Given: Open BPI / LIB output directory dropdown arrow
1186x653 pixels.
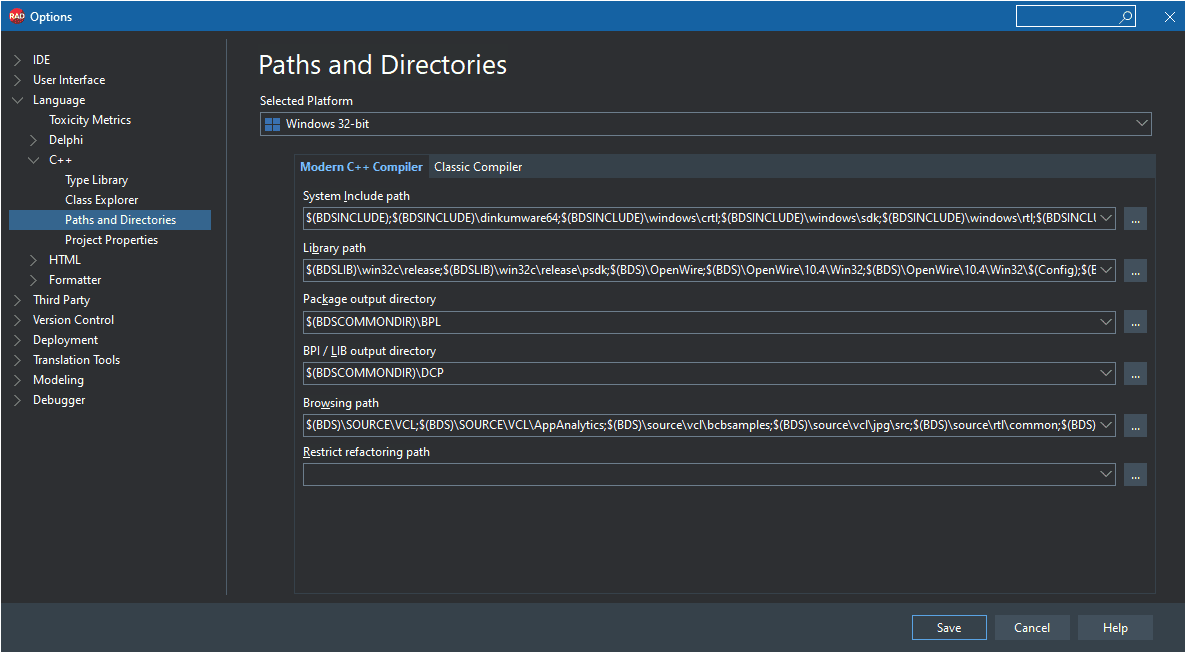Looking at the screenshot, I should coord(1106,373).
